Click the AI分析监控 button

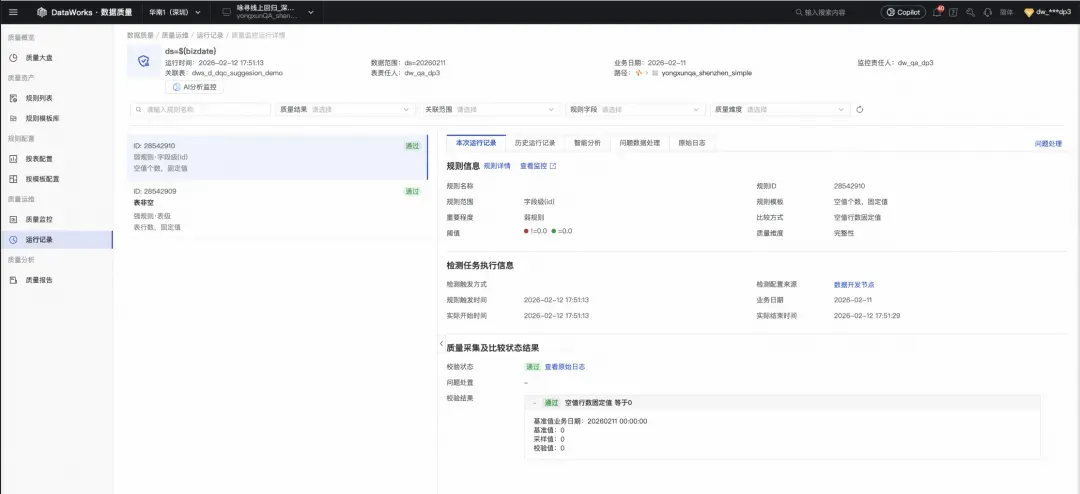[x=194, y=88]
